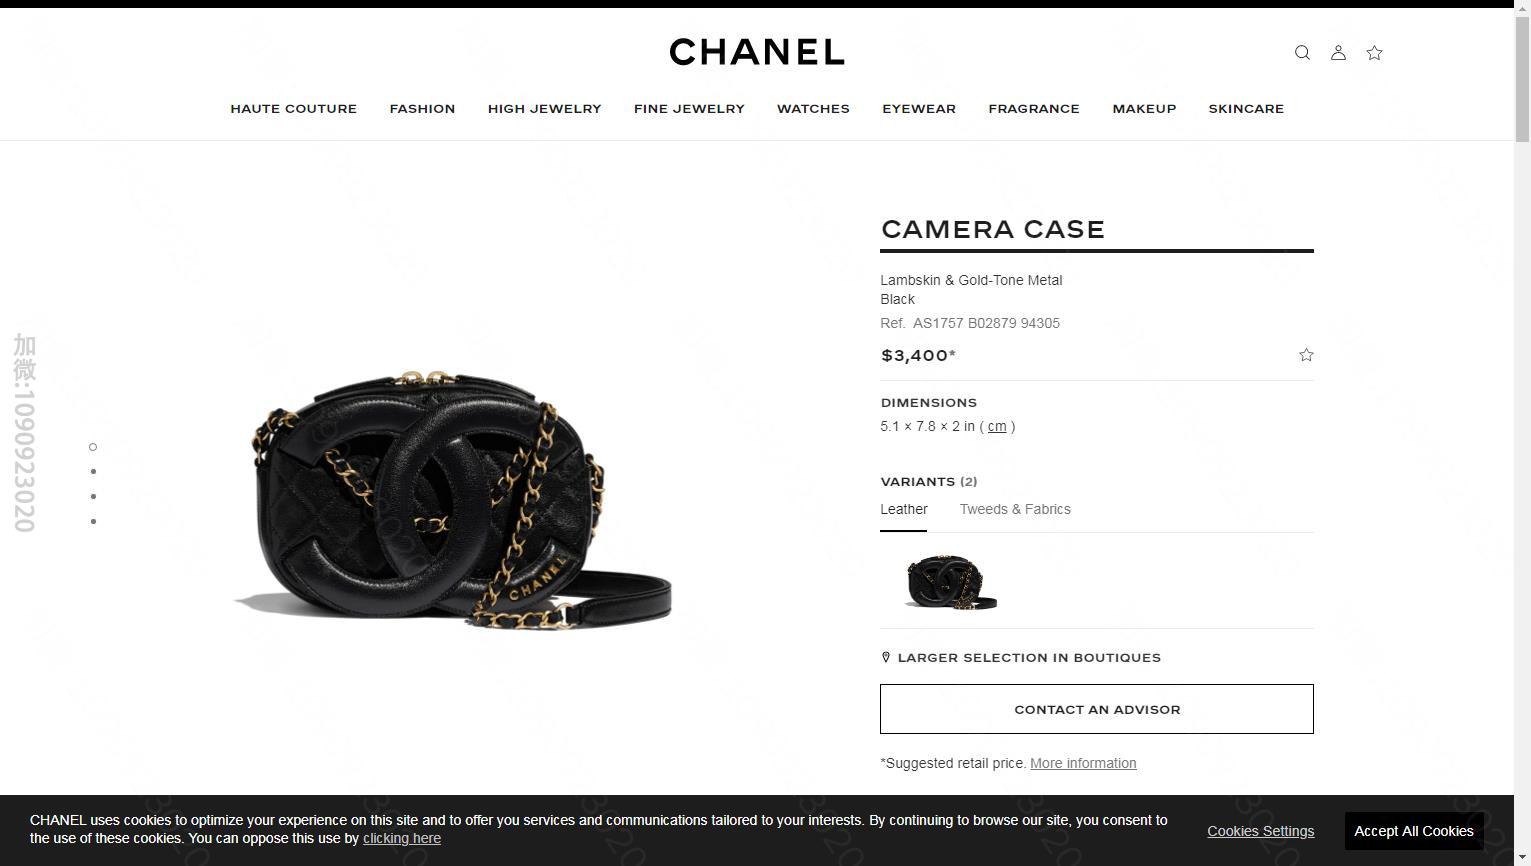Open Cookies Settings link
This screenshot has height=866, width=1531.
[1260, 831]
